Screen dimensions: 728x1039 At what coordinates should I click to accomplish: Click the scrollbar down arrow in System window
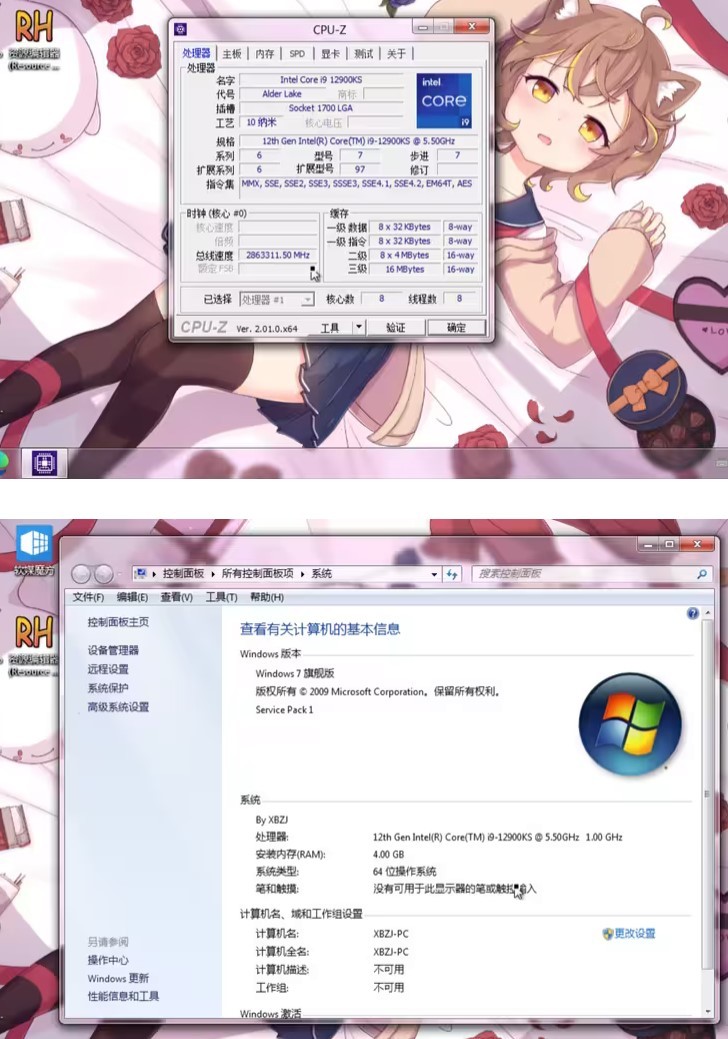point(707,1011)
